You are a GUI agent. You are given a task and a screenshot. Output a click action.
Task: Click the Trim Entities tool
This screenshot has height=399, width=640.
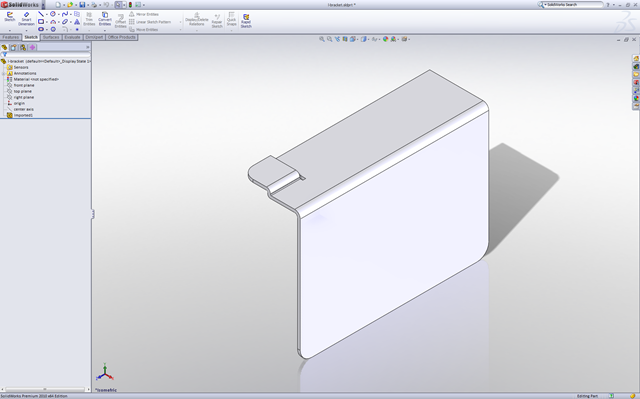point(89,19)
